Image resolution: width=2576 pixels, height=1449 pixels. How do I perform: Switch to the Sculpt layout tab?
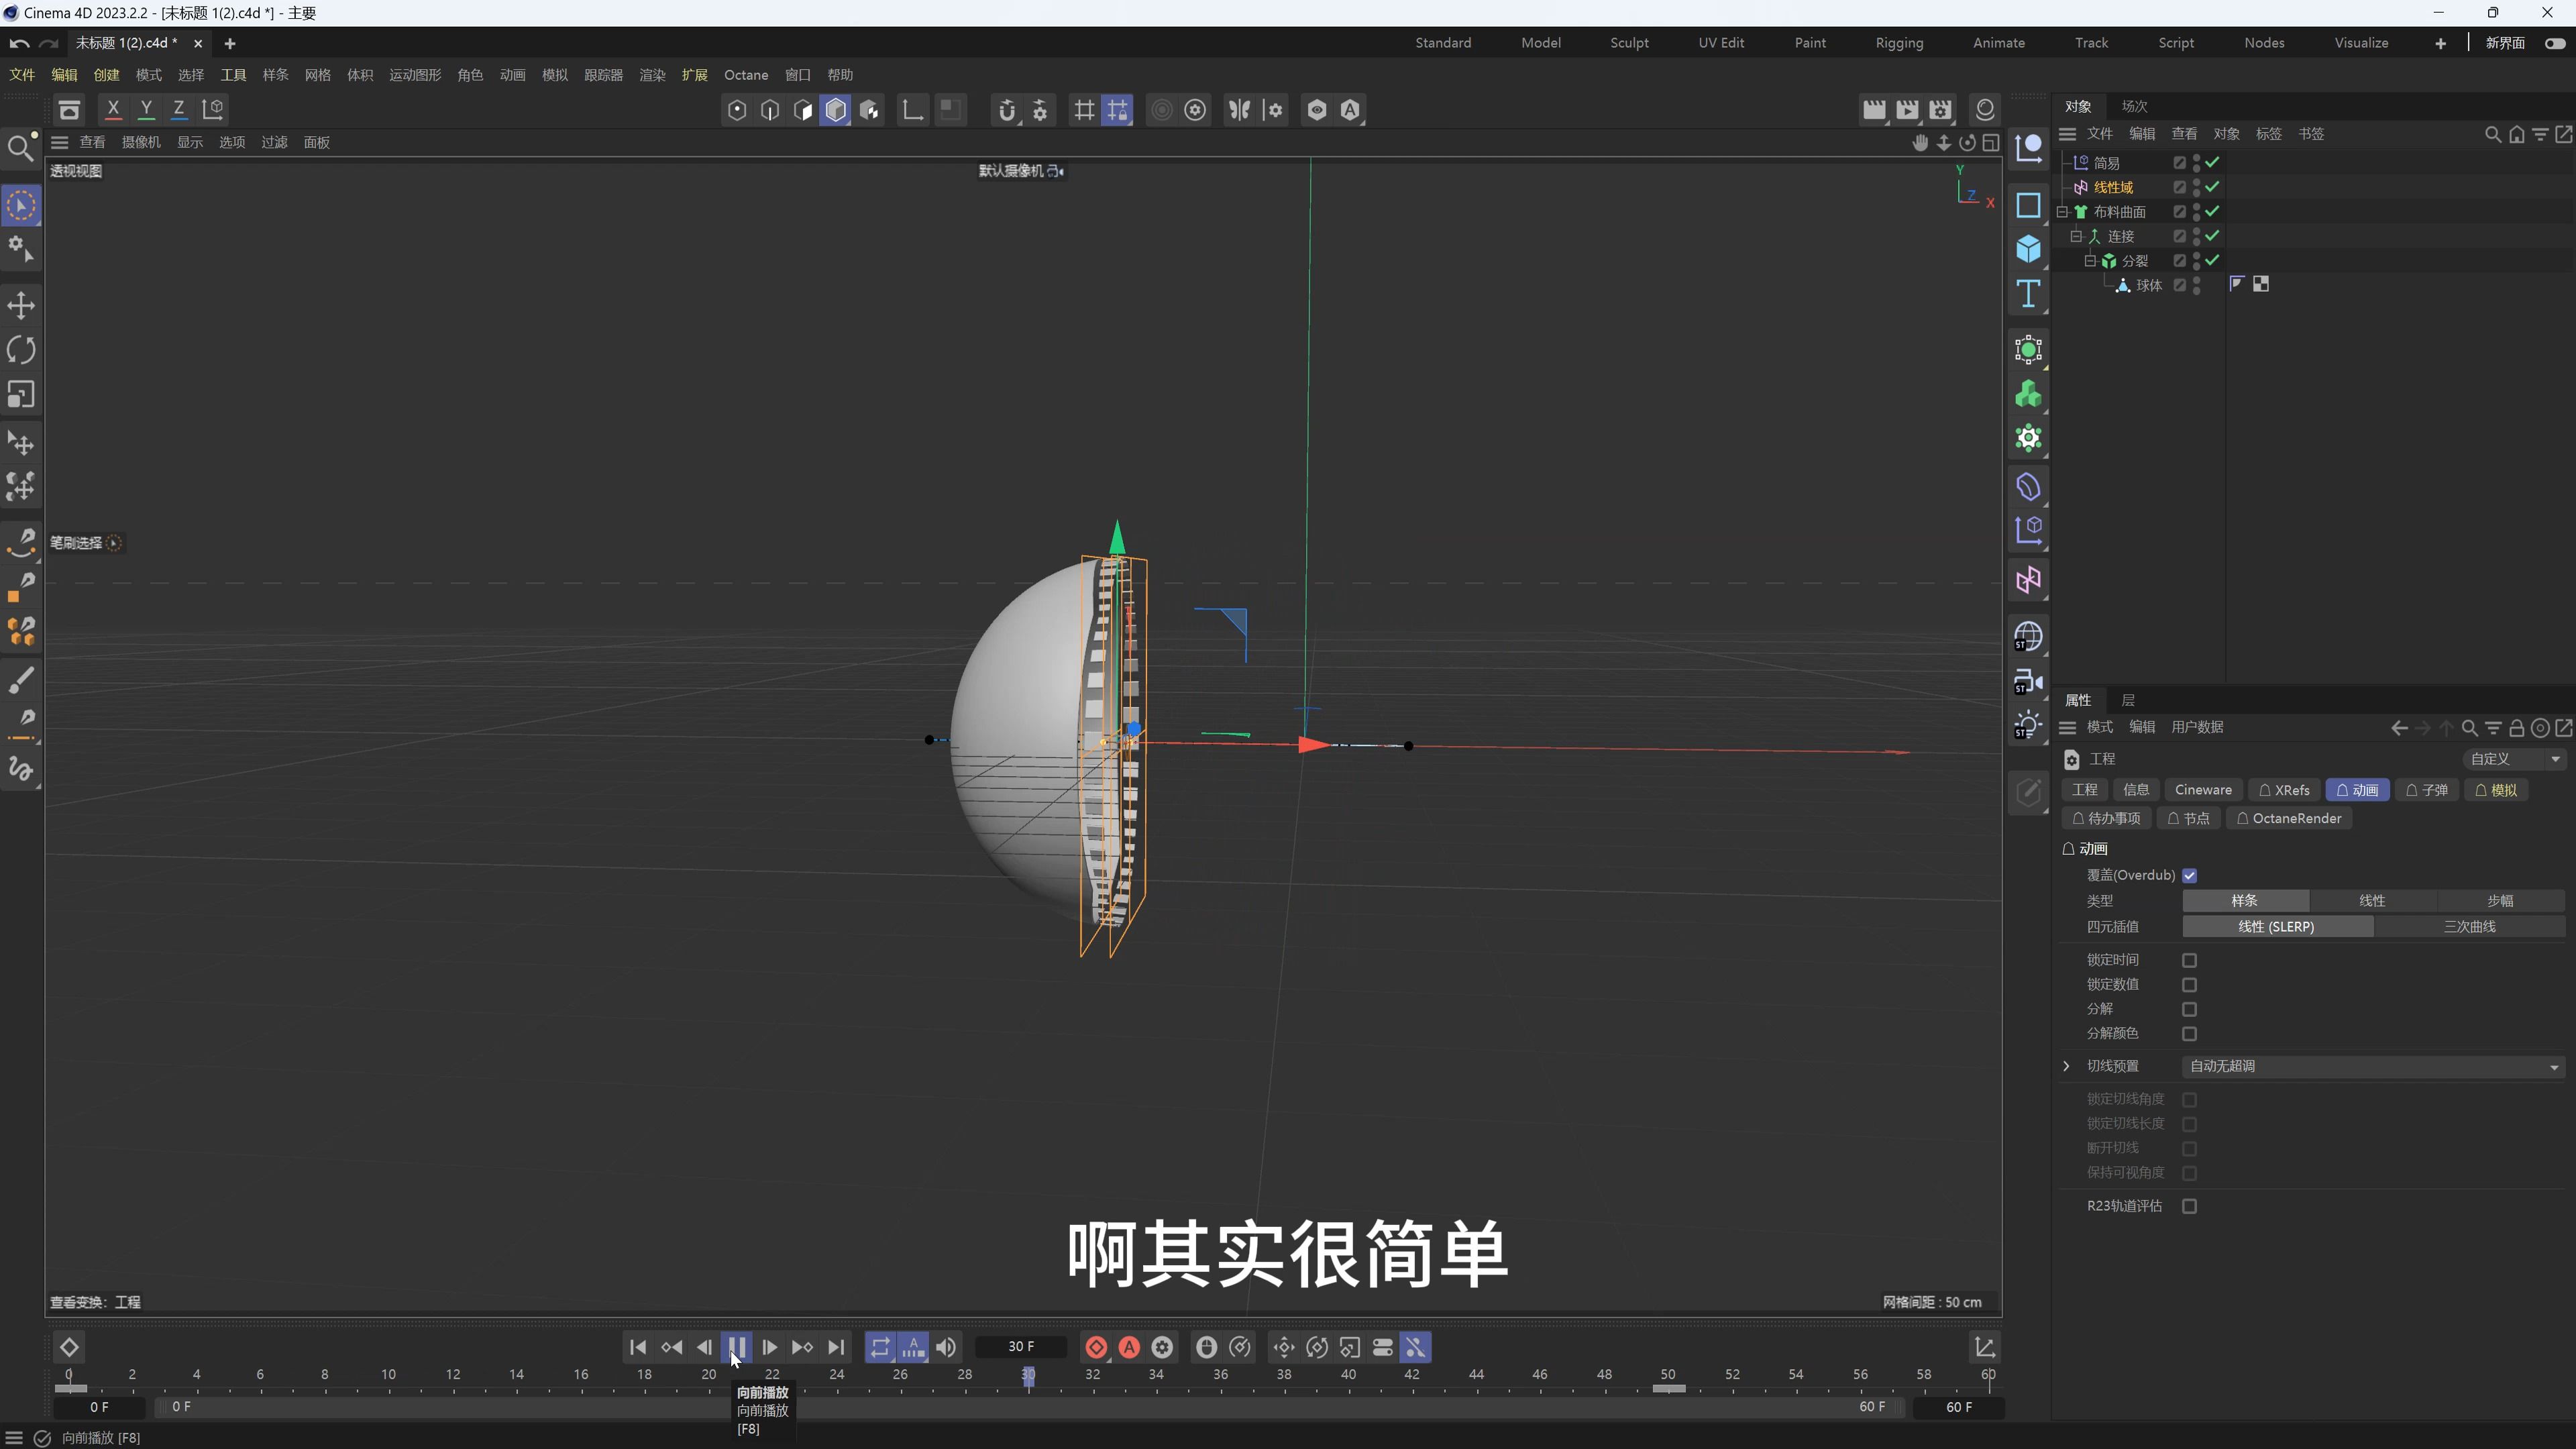[1629, 43]
